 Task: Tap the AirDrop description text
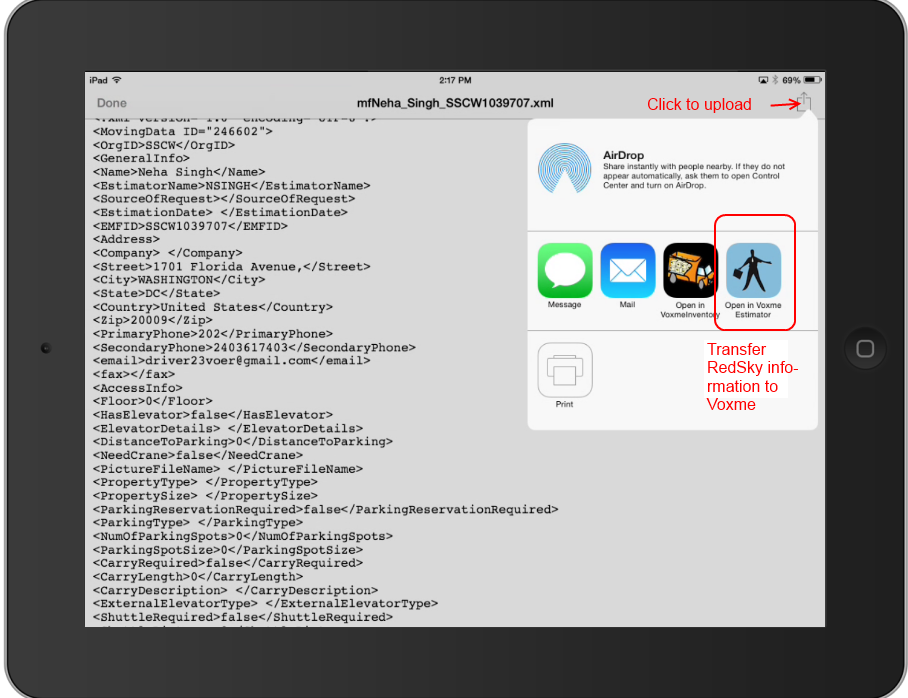(694, 176)
